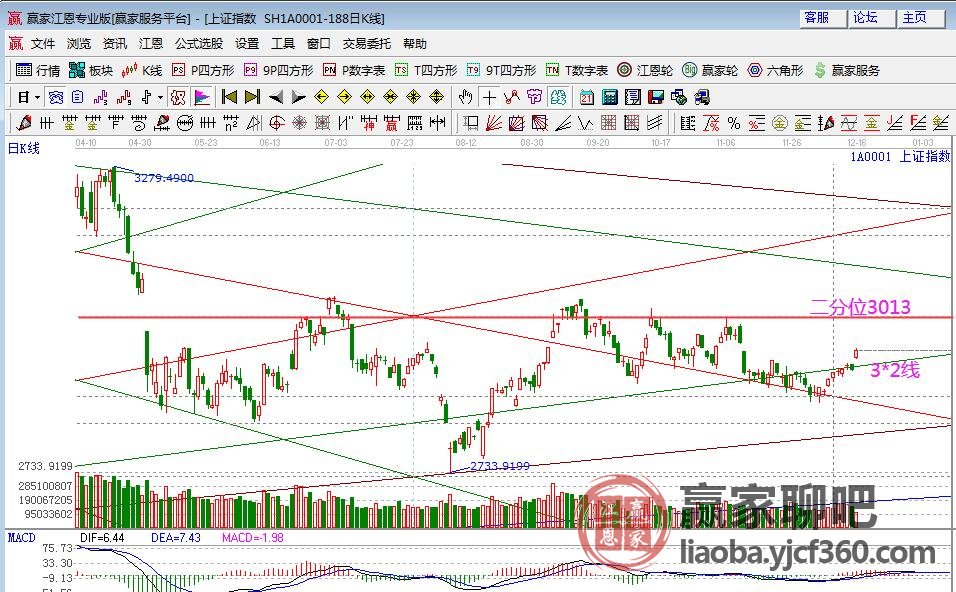Toggle the 权 price-adjustment button
Screen dimensions: 956x592
(x=178, y=98)
